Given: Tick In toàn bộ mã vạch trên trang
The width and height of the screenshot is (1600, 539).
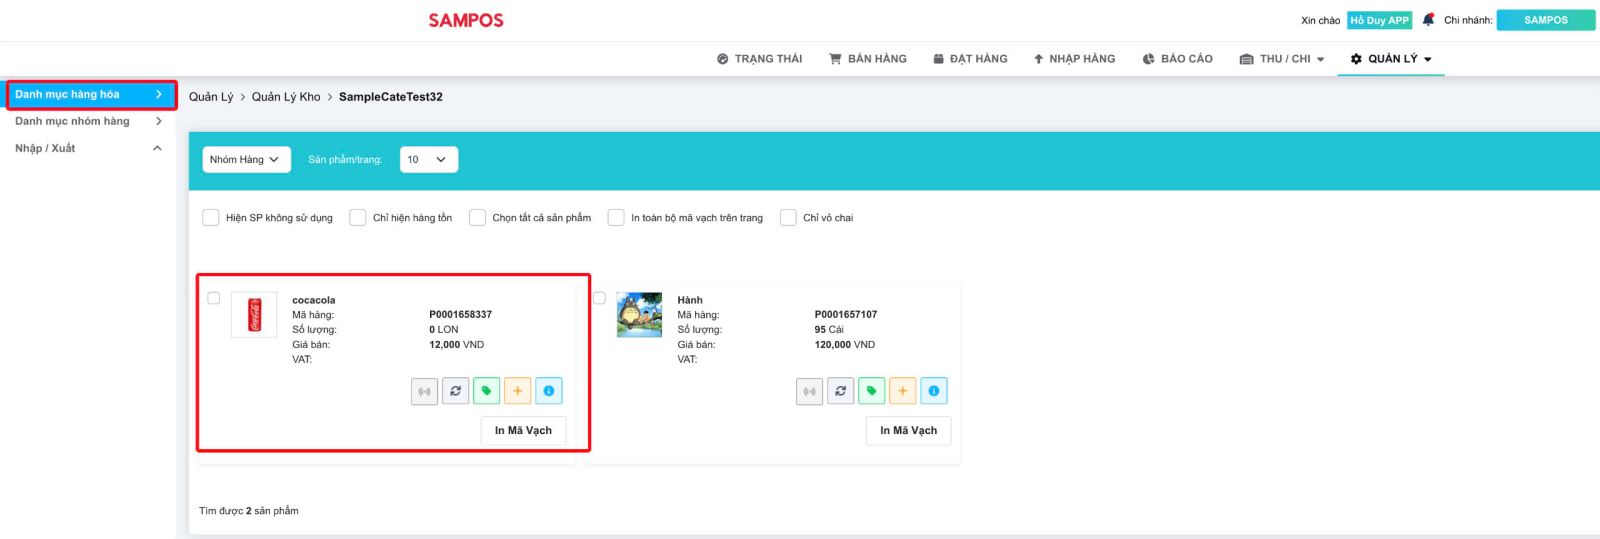Looking at the screenshot, I should point(616,217).
